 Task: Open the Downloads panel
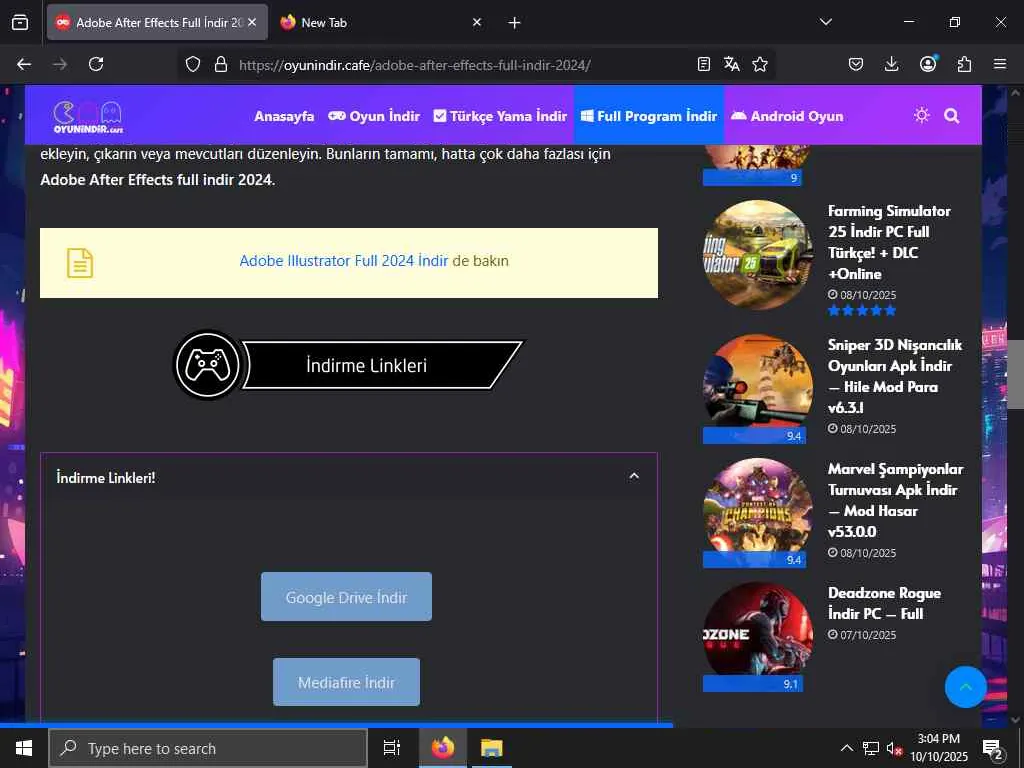pos(891,64)
